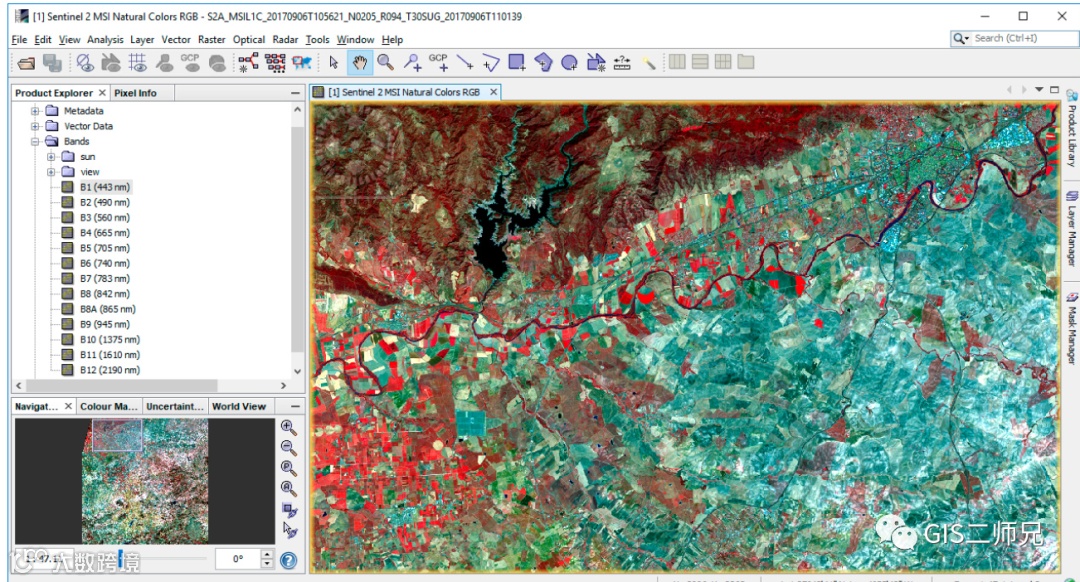
Task: Toggle the no-data overlay
Action: (85, 63)
